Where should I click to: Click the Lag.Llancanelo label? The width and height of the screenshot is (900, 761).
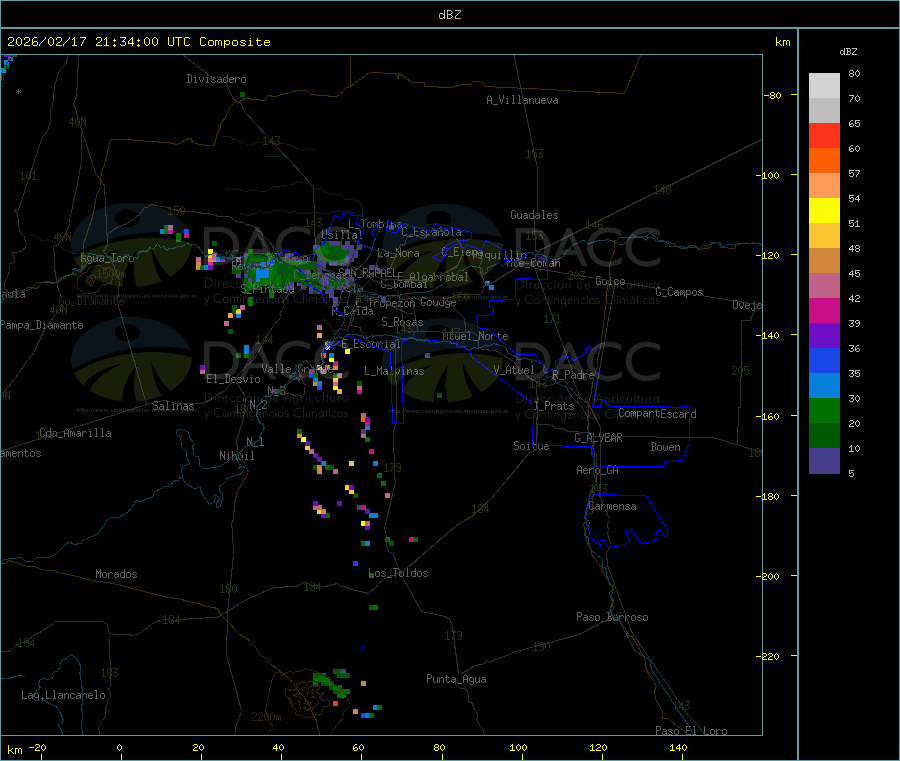coord(64,695)
